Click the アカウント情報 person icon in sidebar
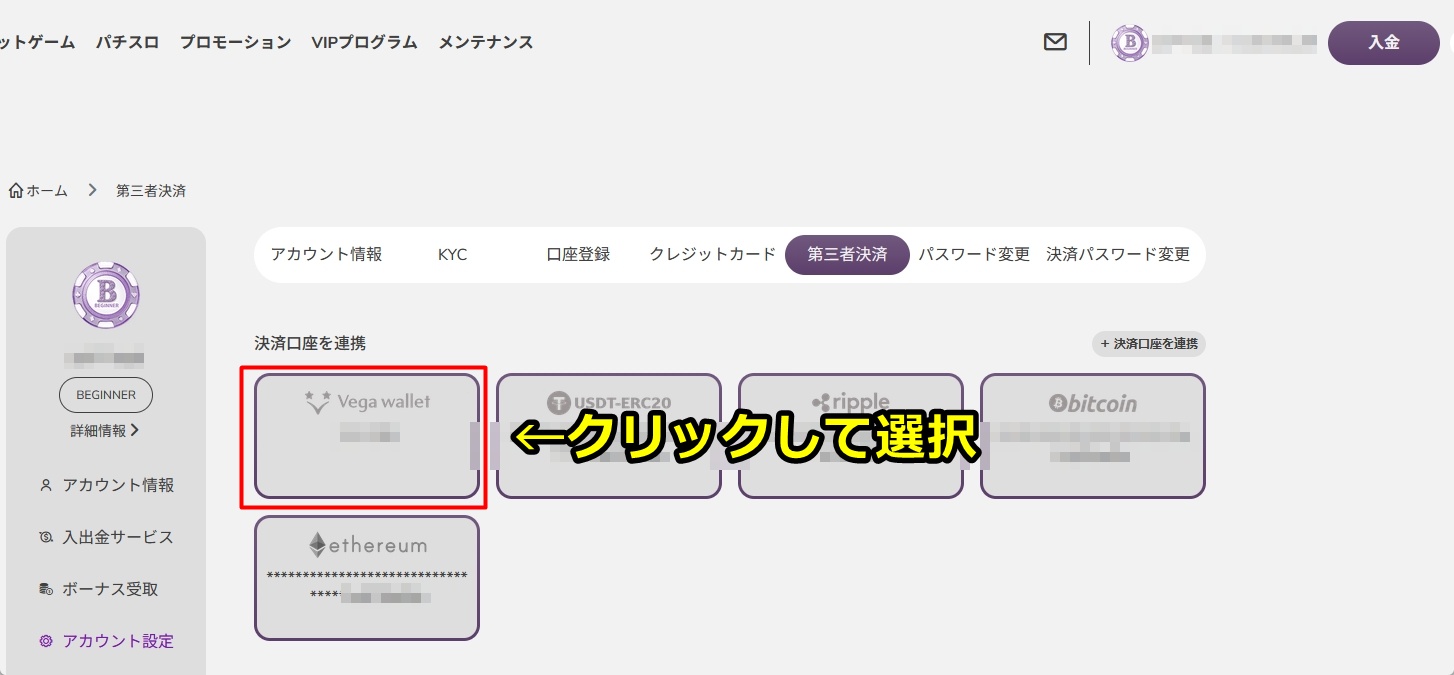Viewport: 1454px width, 675px height. (46, 485)
